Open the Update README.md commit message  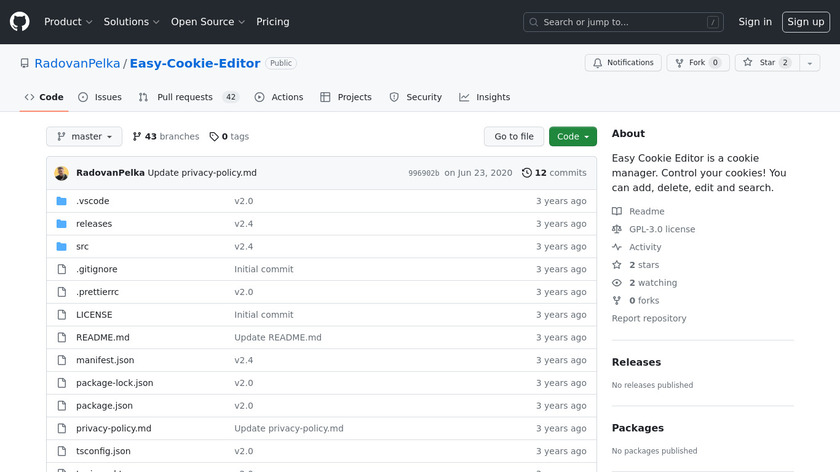278,338
